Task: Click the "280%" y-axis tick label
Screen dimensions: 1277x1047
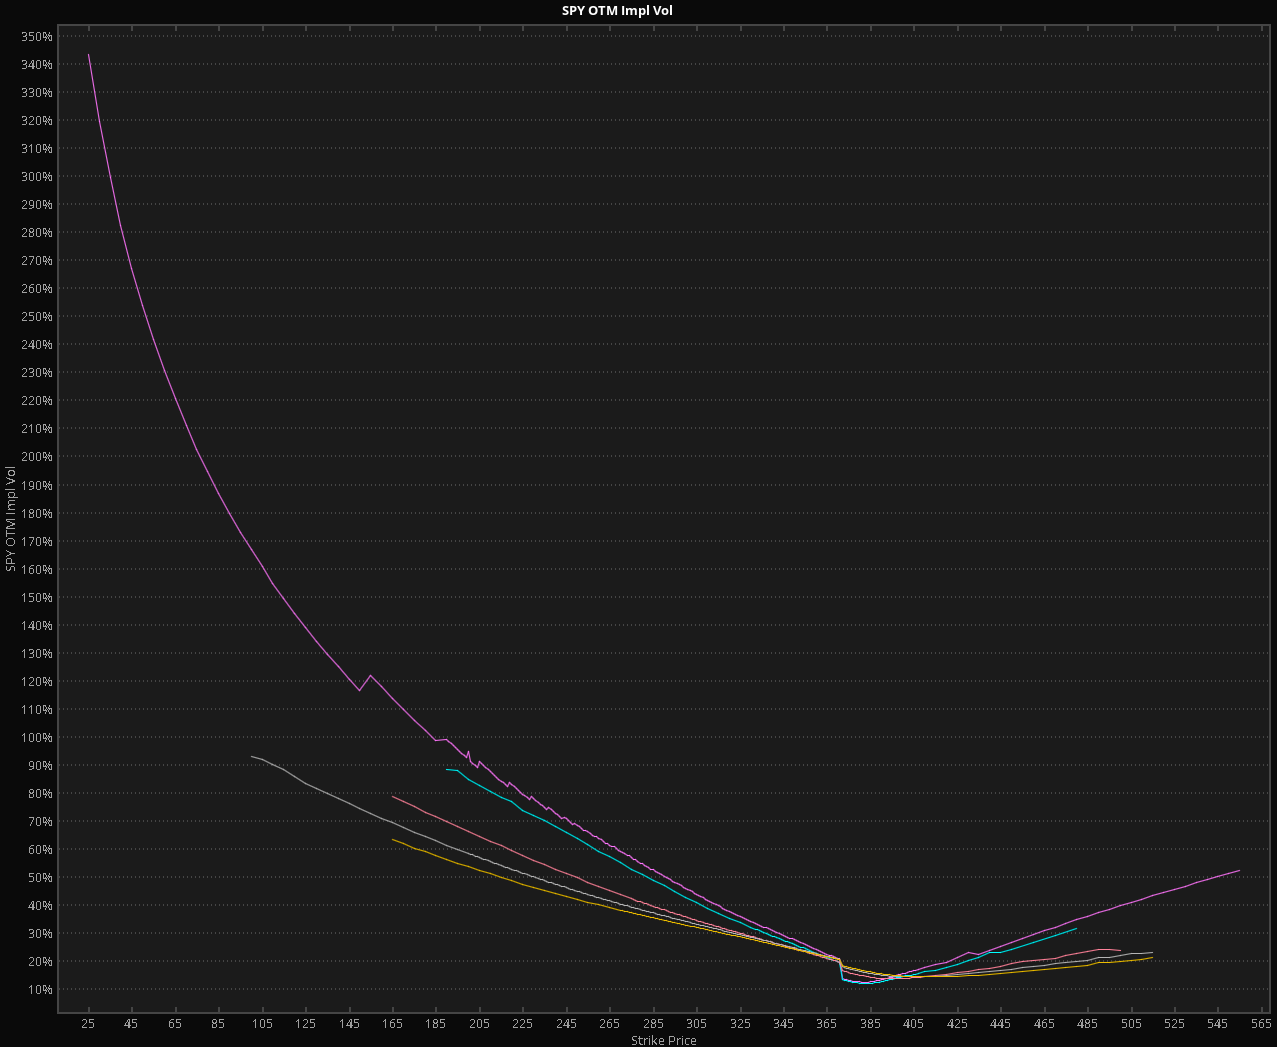Action: tap(36, 233)
